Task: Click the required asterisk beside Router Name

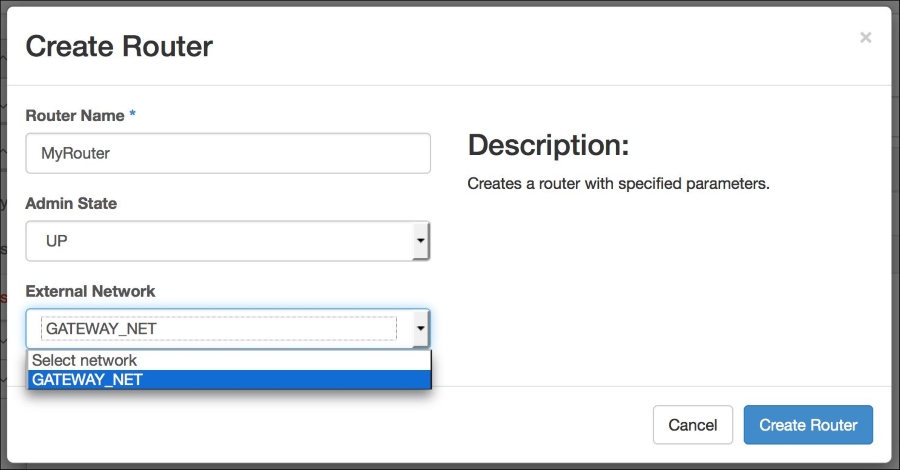Action: (133, 113)
